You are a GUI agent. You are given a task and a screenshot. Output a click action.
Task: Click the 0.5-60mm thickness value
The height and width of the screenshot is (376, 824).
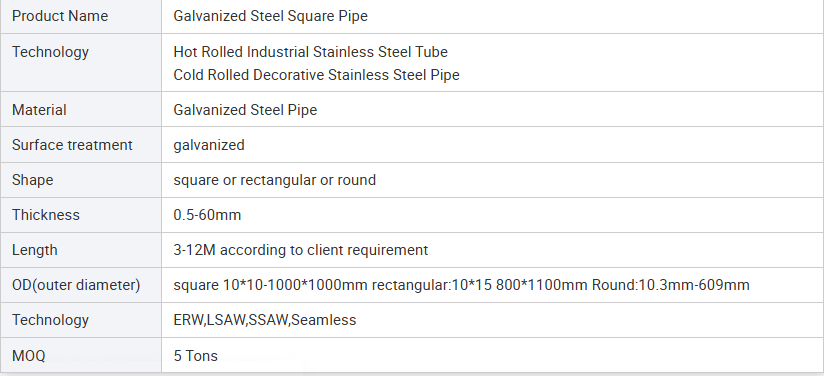207,215
